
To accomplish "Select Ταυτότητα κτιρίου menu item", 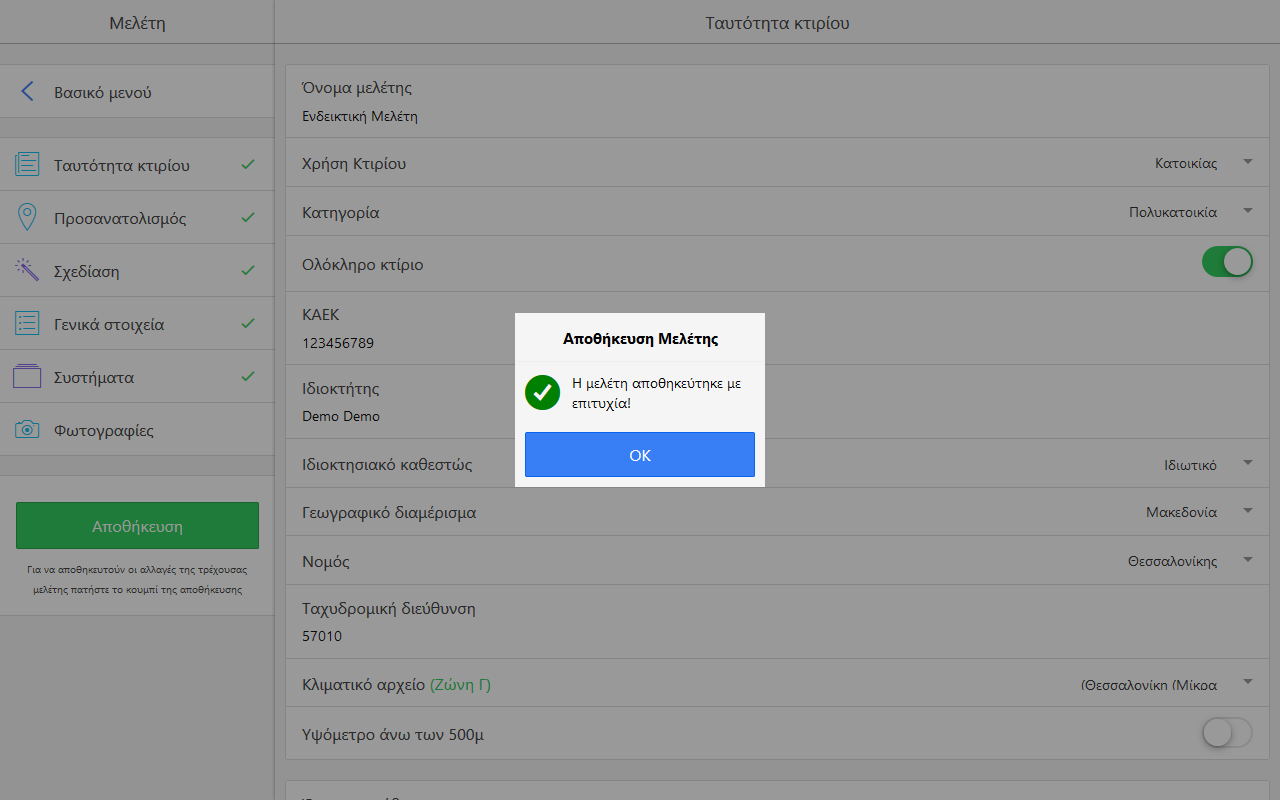I will click(137, 165).
